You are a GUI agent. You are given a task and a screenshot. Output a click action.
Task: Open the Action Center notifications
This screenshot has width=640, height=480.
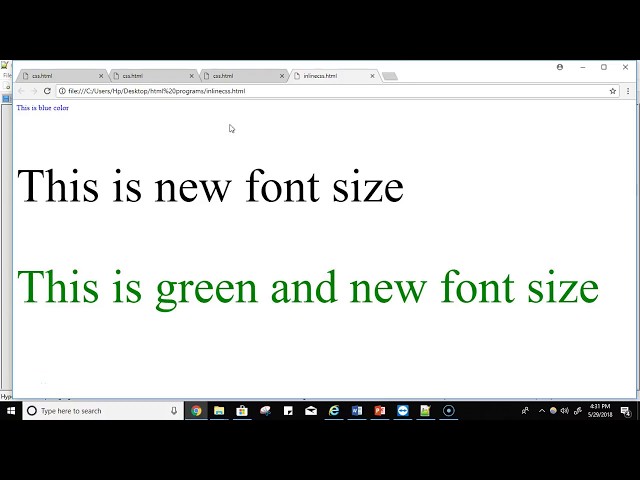coord(626,411)
